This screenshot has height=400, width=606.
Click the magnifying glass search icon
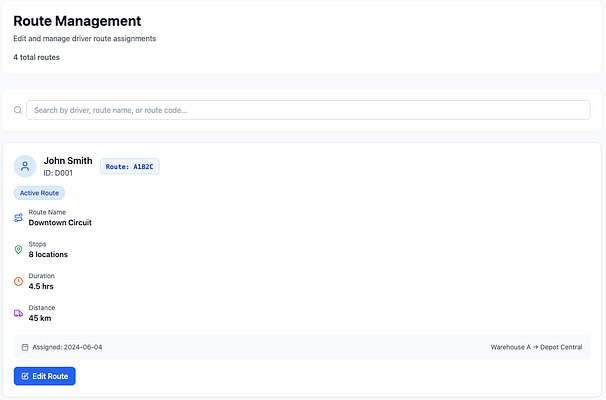[x=18, y=110]
